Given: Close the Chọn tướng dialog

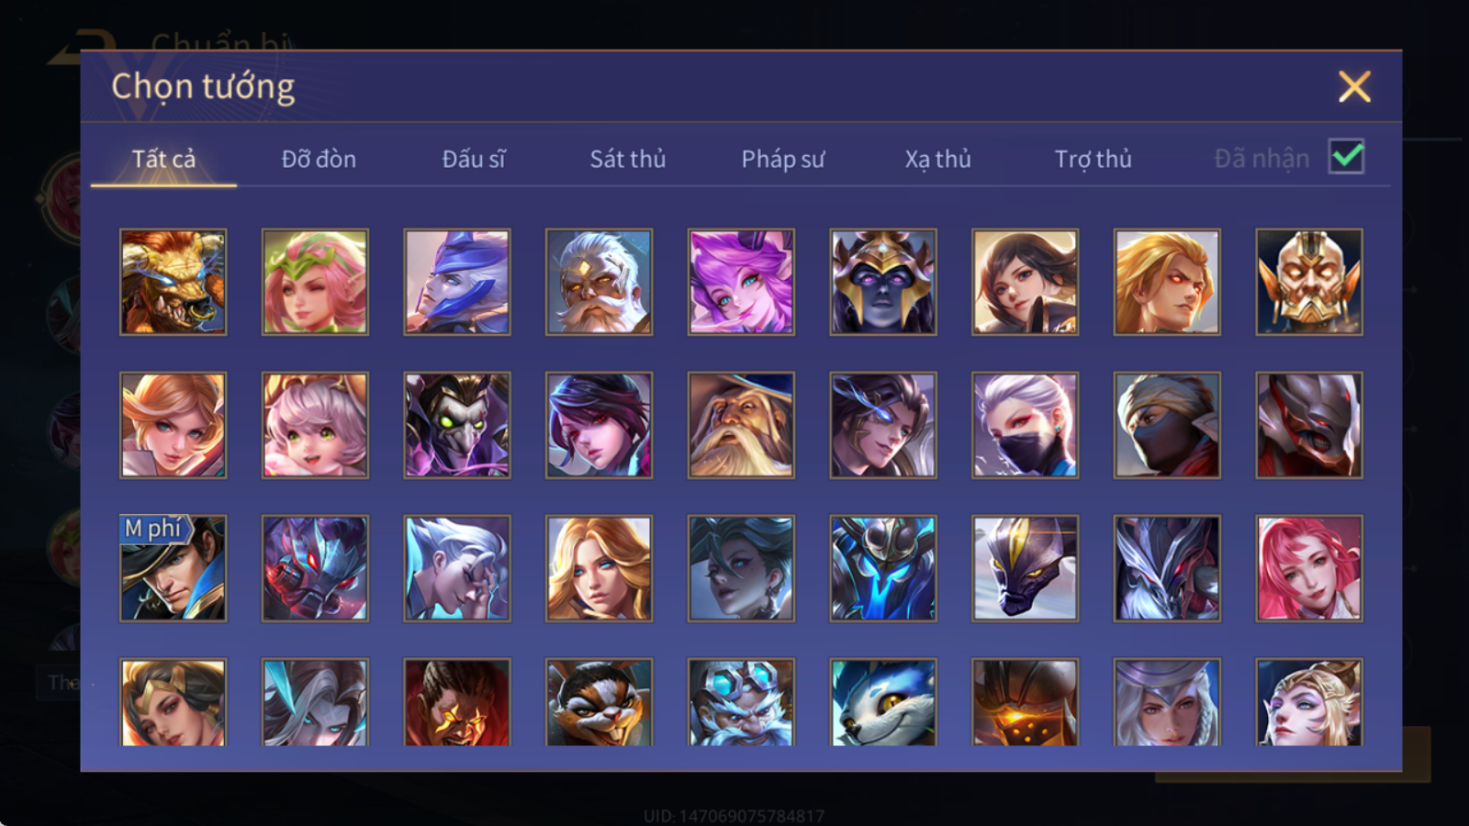Looking at the screenshot, I should coord(1354,87).
